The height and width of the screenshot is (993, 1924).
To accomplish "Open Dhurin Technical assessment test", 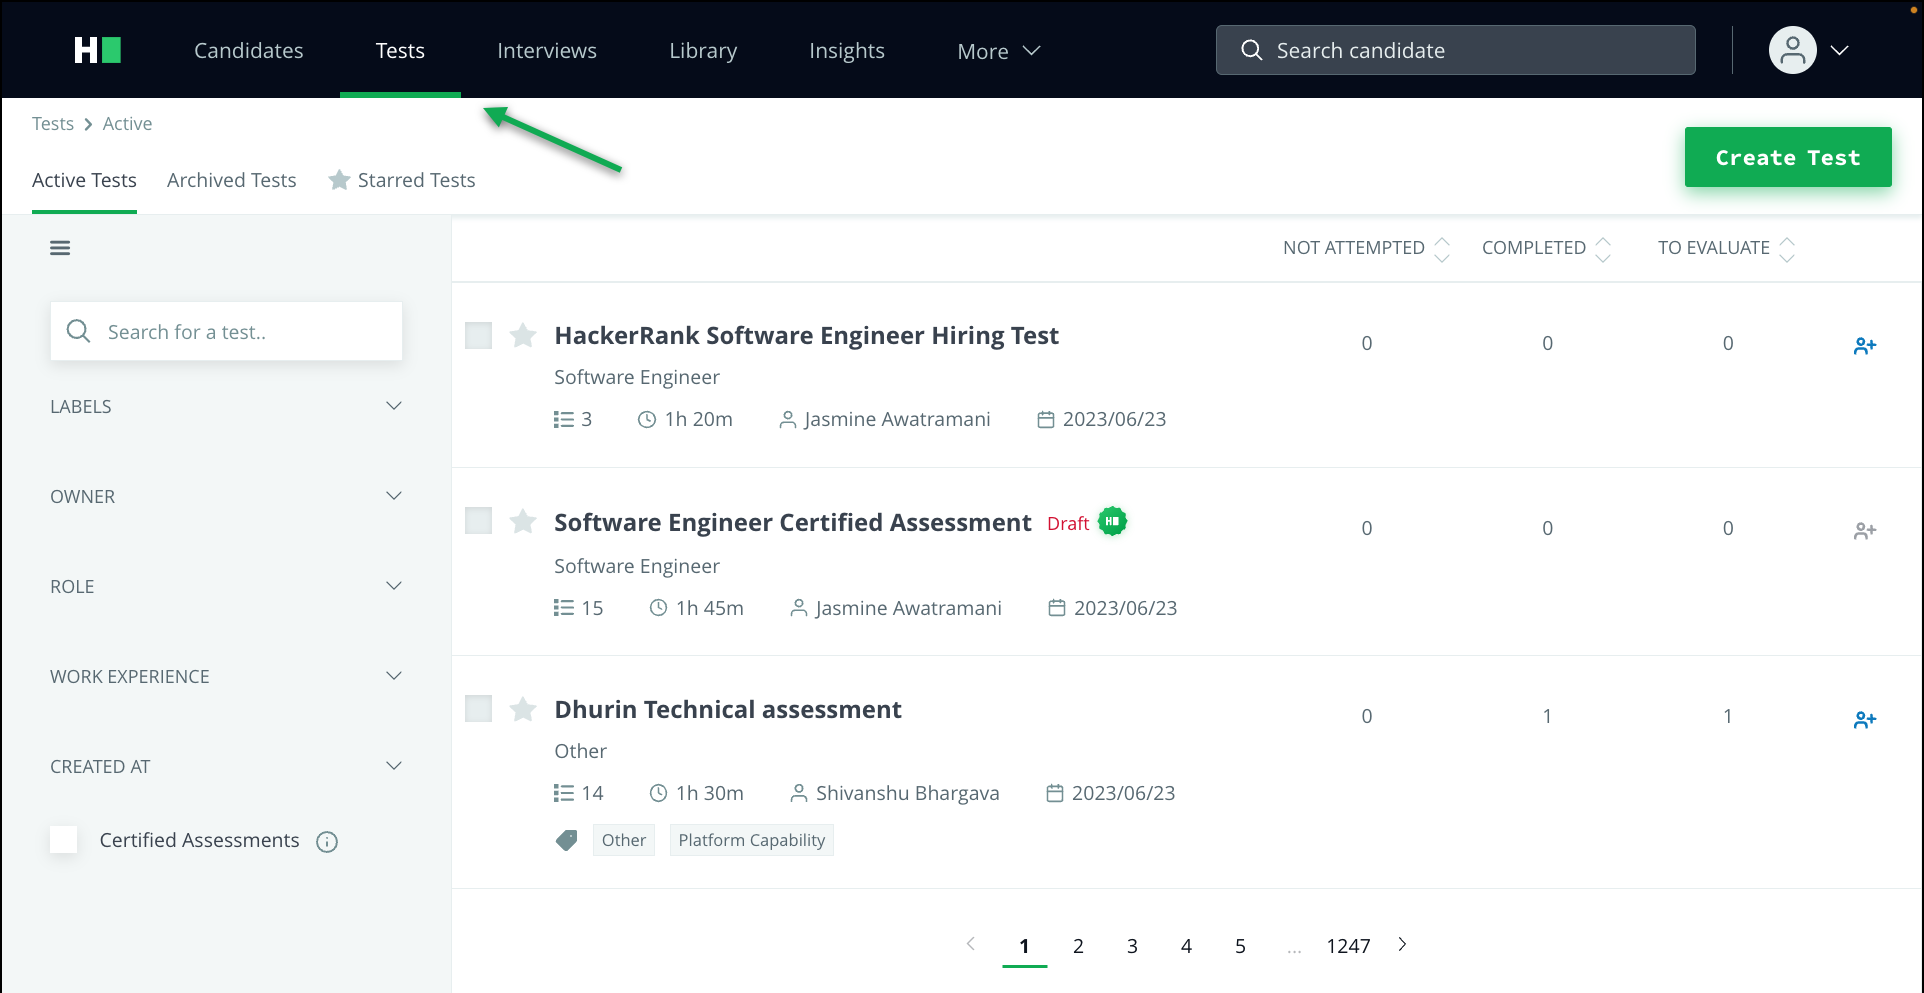I will click(728, 709).
